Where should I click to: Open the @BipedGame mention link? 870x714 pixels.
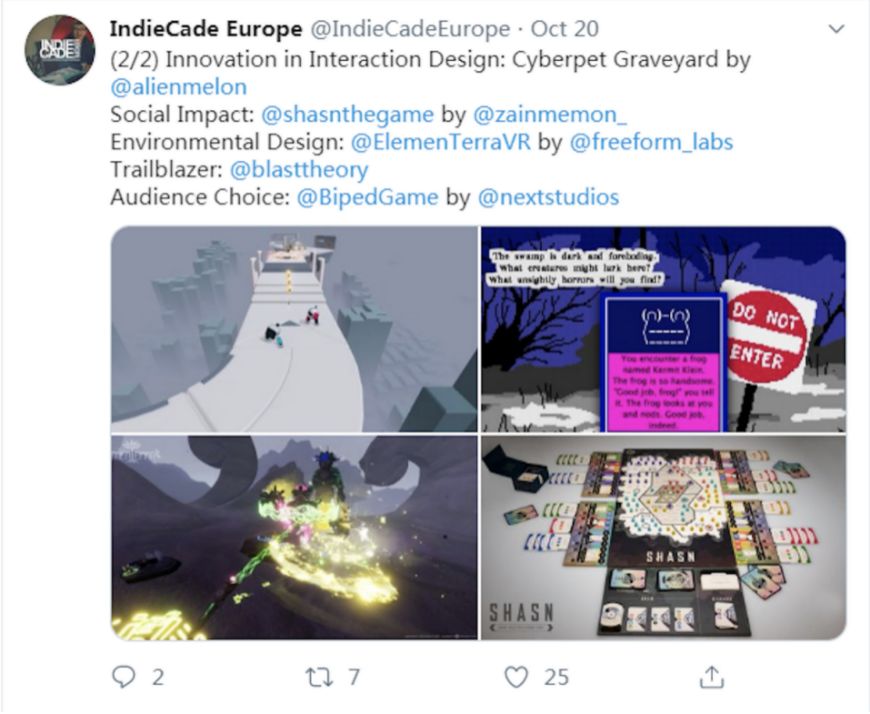point(367,197)
